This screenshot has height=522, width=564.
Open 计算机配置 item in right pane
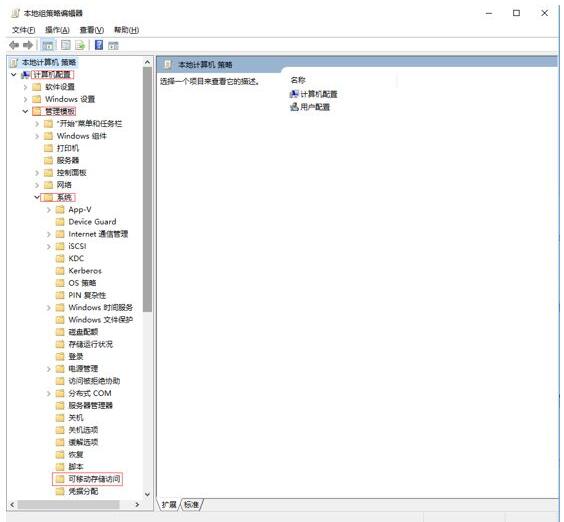(314, 94)
